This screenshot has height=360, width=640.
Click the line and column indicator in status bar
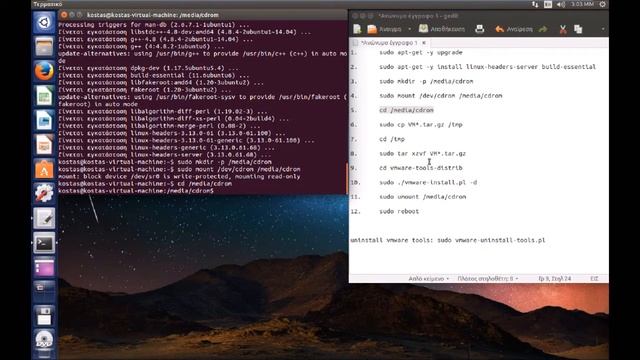point(555,278)
